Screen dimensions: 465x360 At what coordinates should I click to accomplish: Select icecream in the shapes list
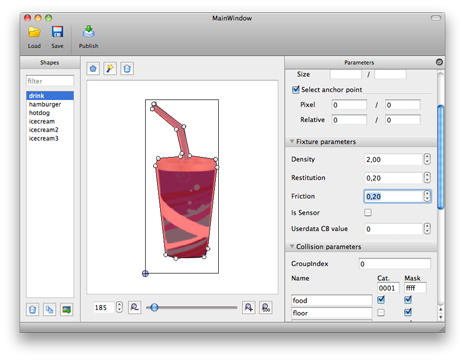(x=50, y=121)
